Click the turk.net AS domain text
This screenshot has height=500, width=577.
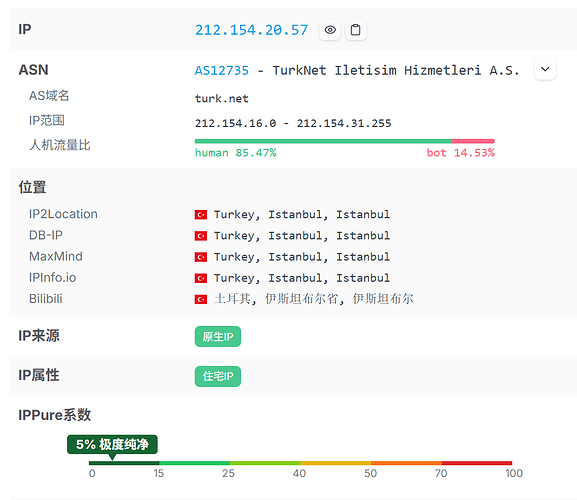coord(222,99)
